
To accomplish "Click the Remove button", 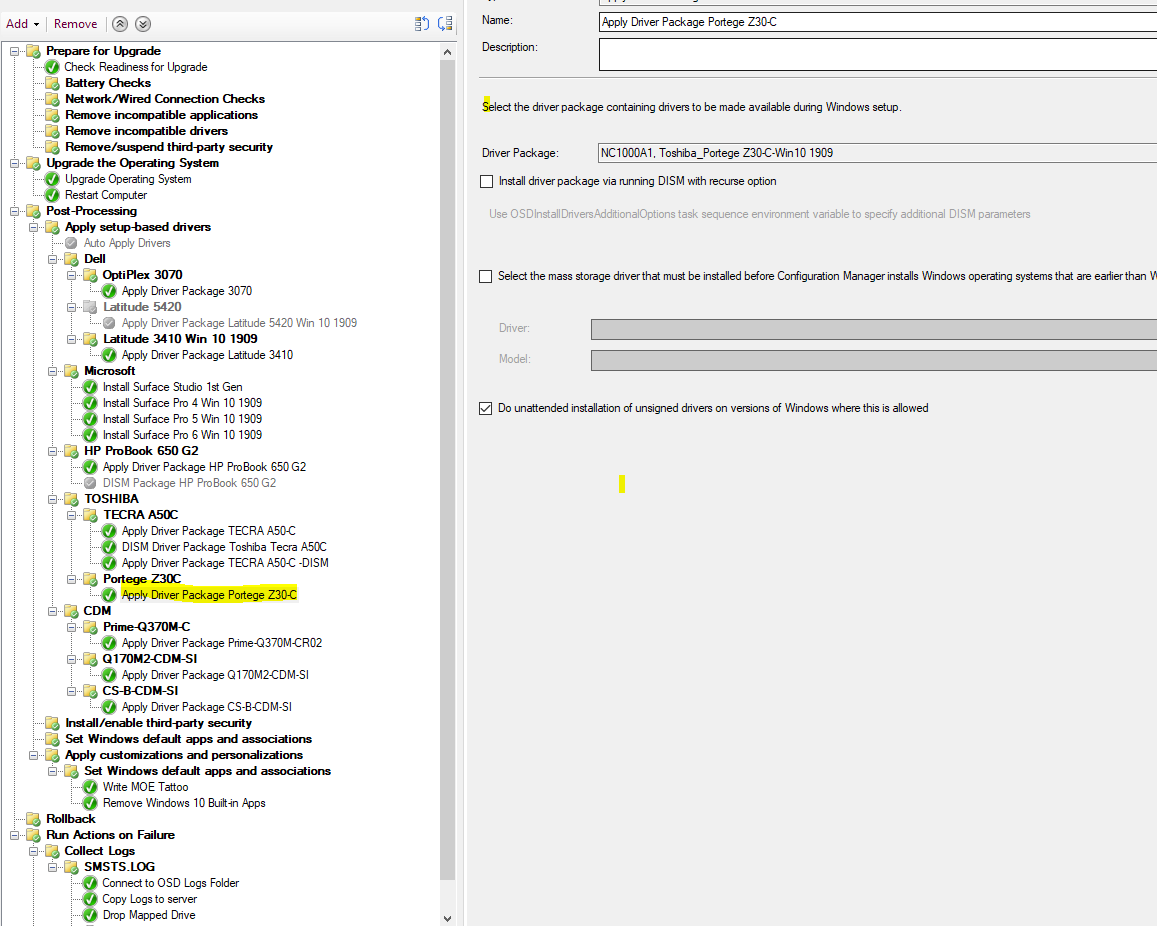I will click(75, 24).
